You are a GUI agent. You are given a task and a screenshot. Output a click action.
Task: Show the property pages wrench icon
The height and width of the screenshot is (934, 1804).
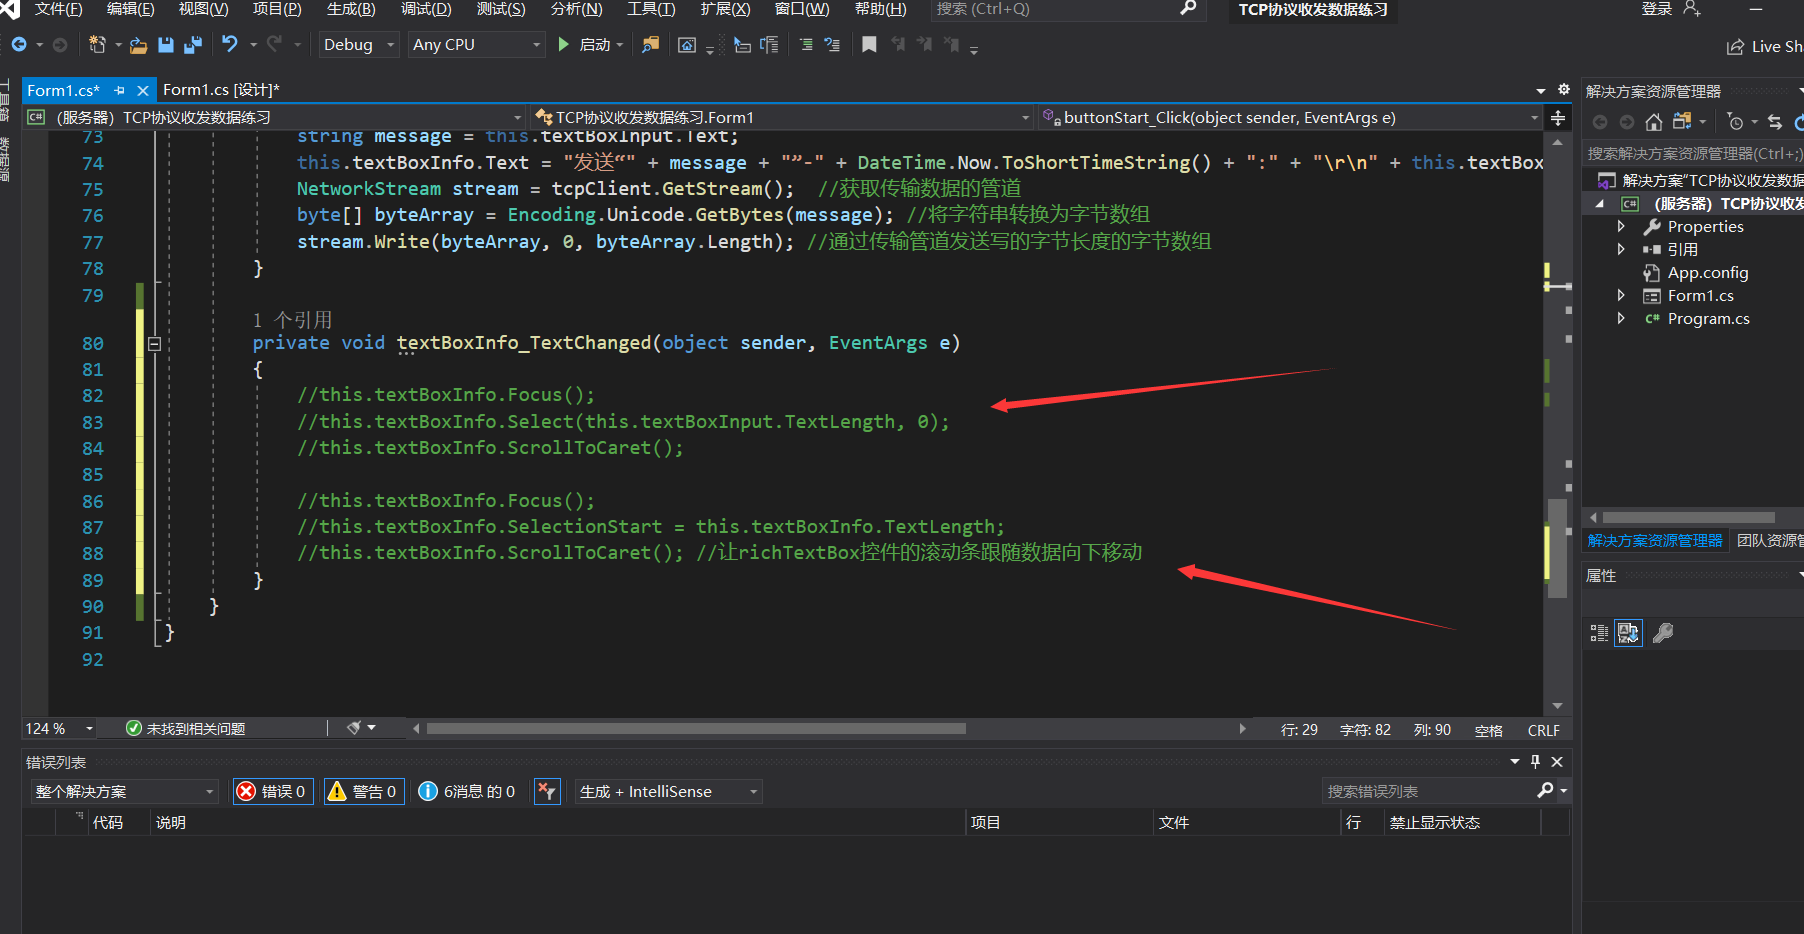point(1663,633)
